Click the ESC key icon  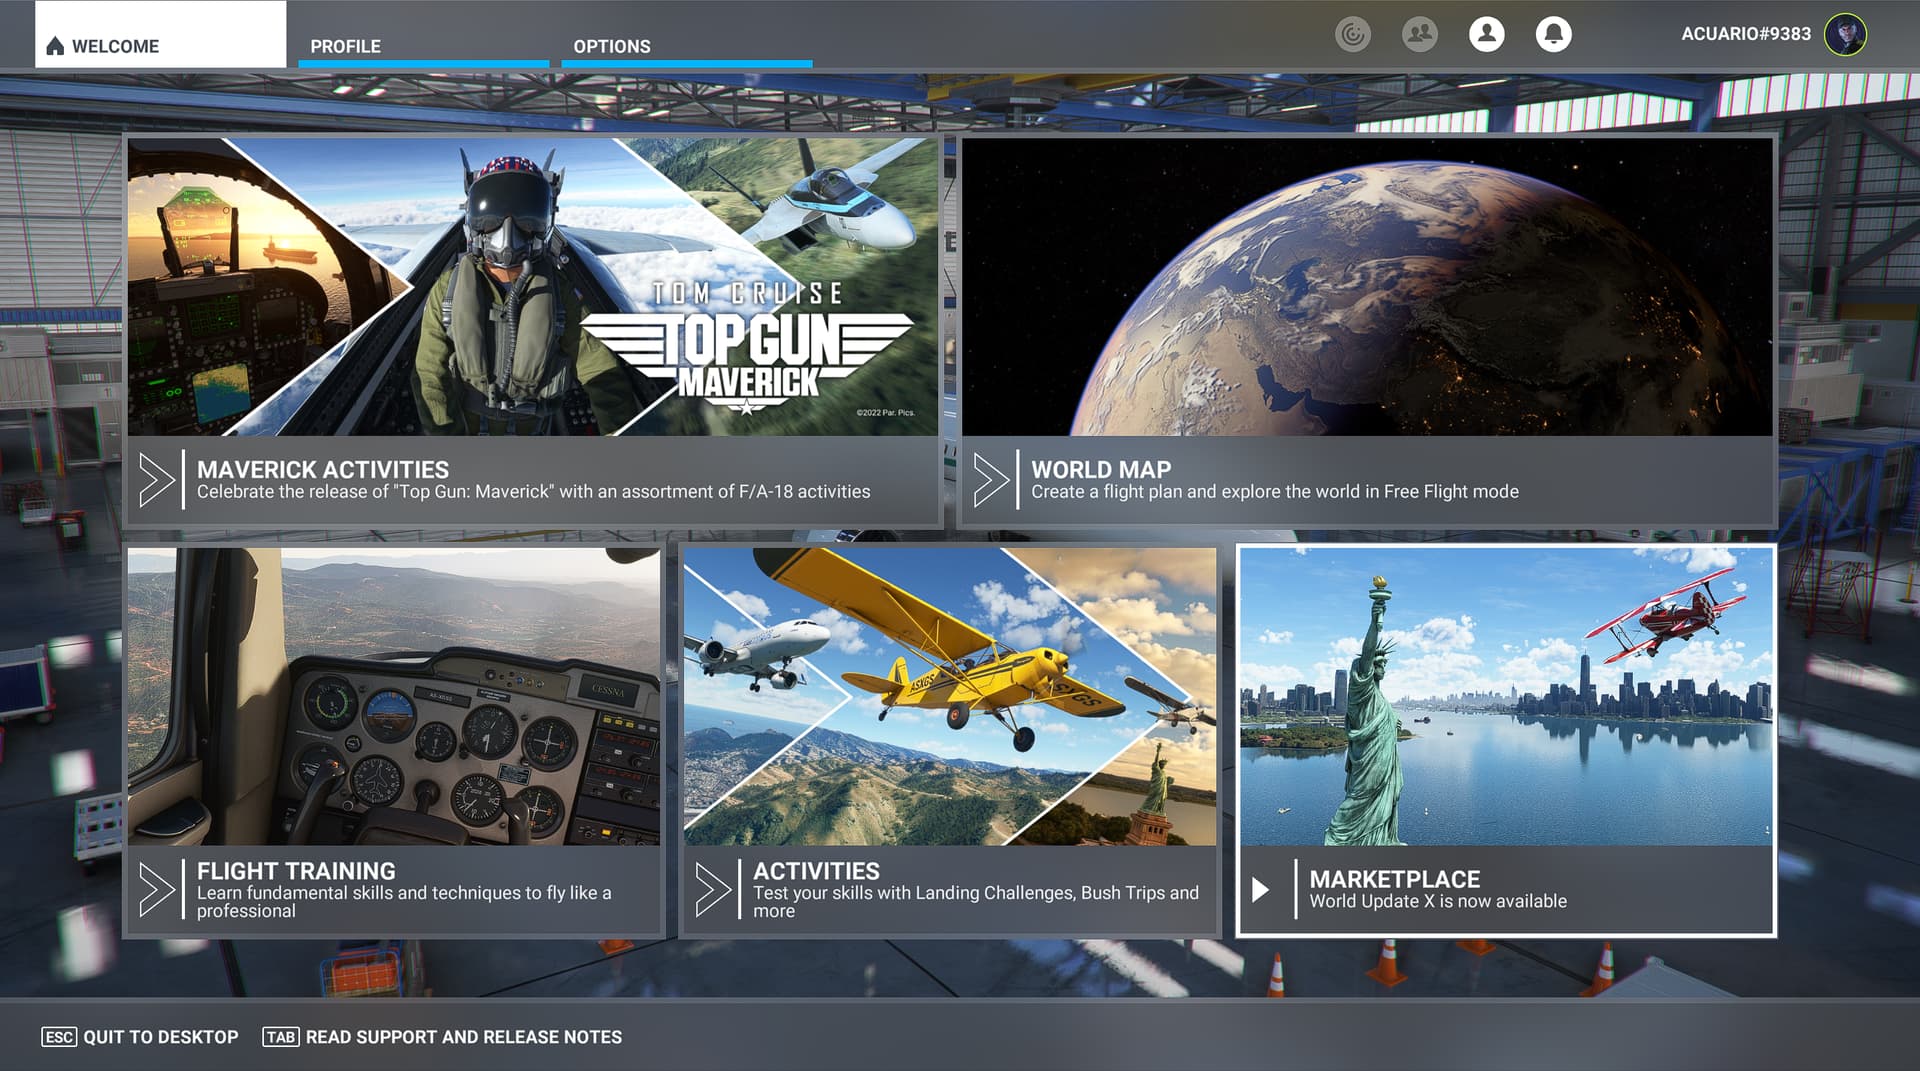click(59, 1037)
